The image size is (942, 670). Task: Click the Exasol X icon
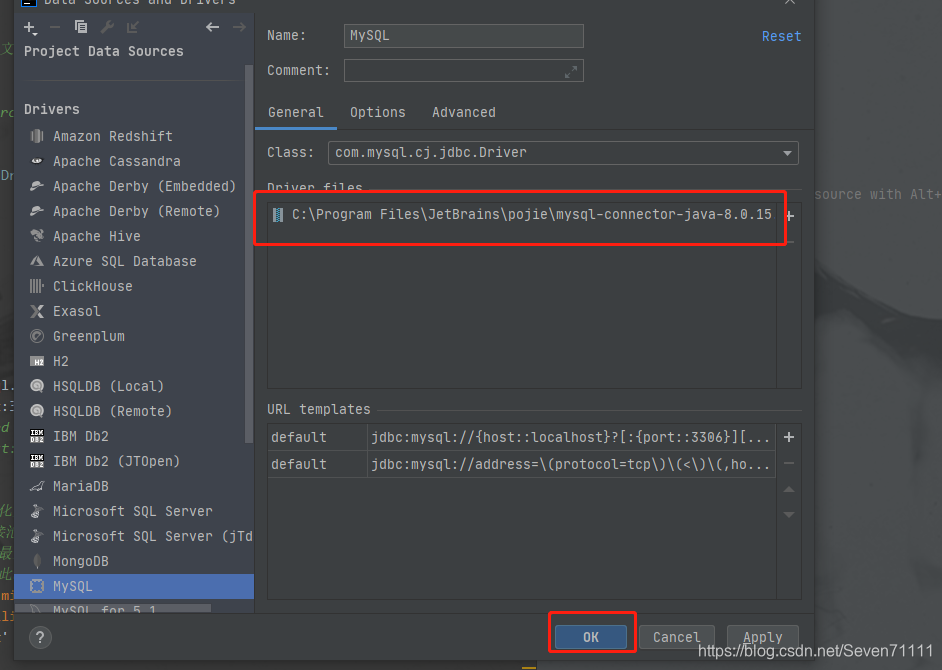click(37, 311)
